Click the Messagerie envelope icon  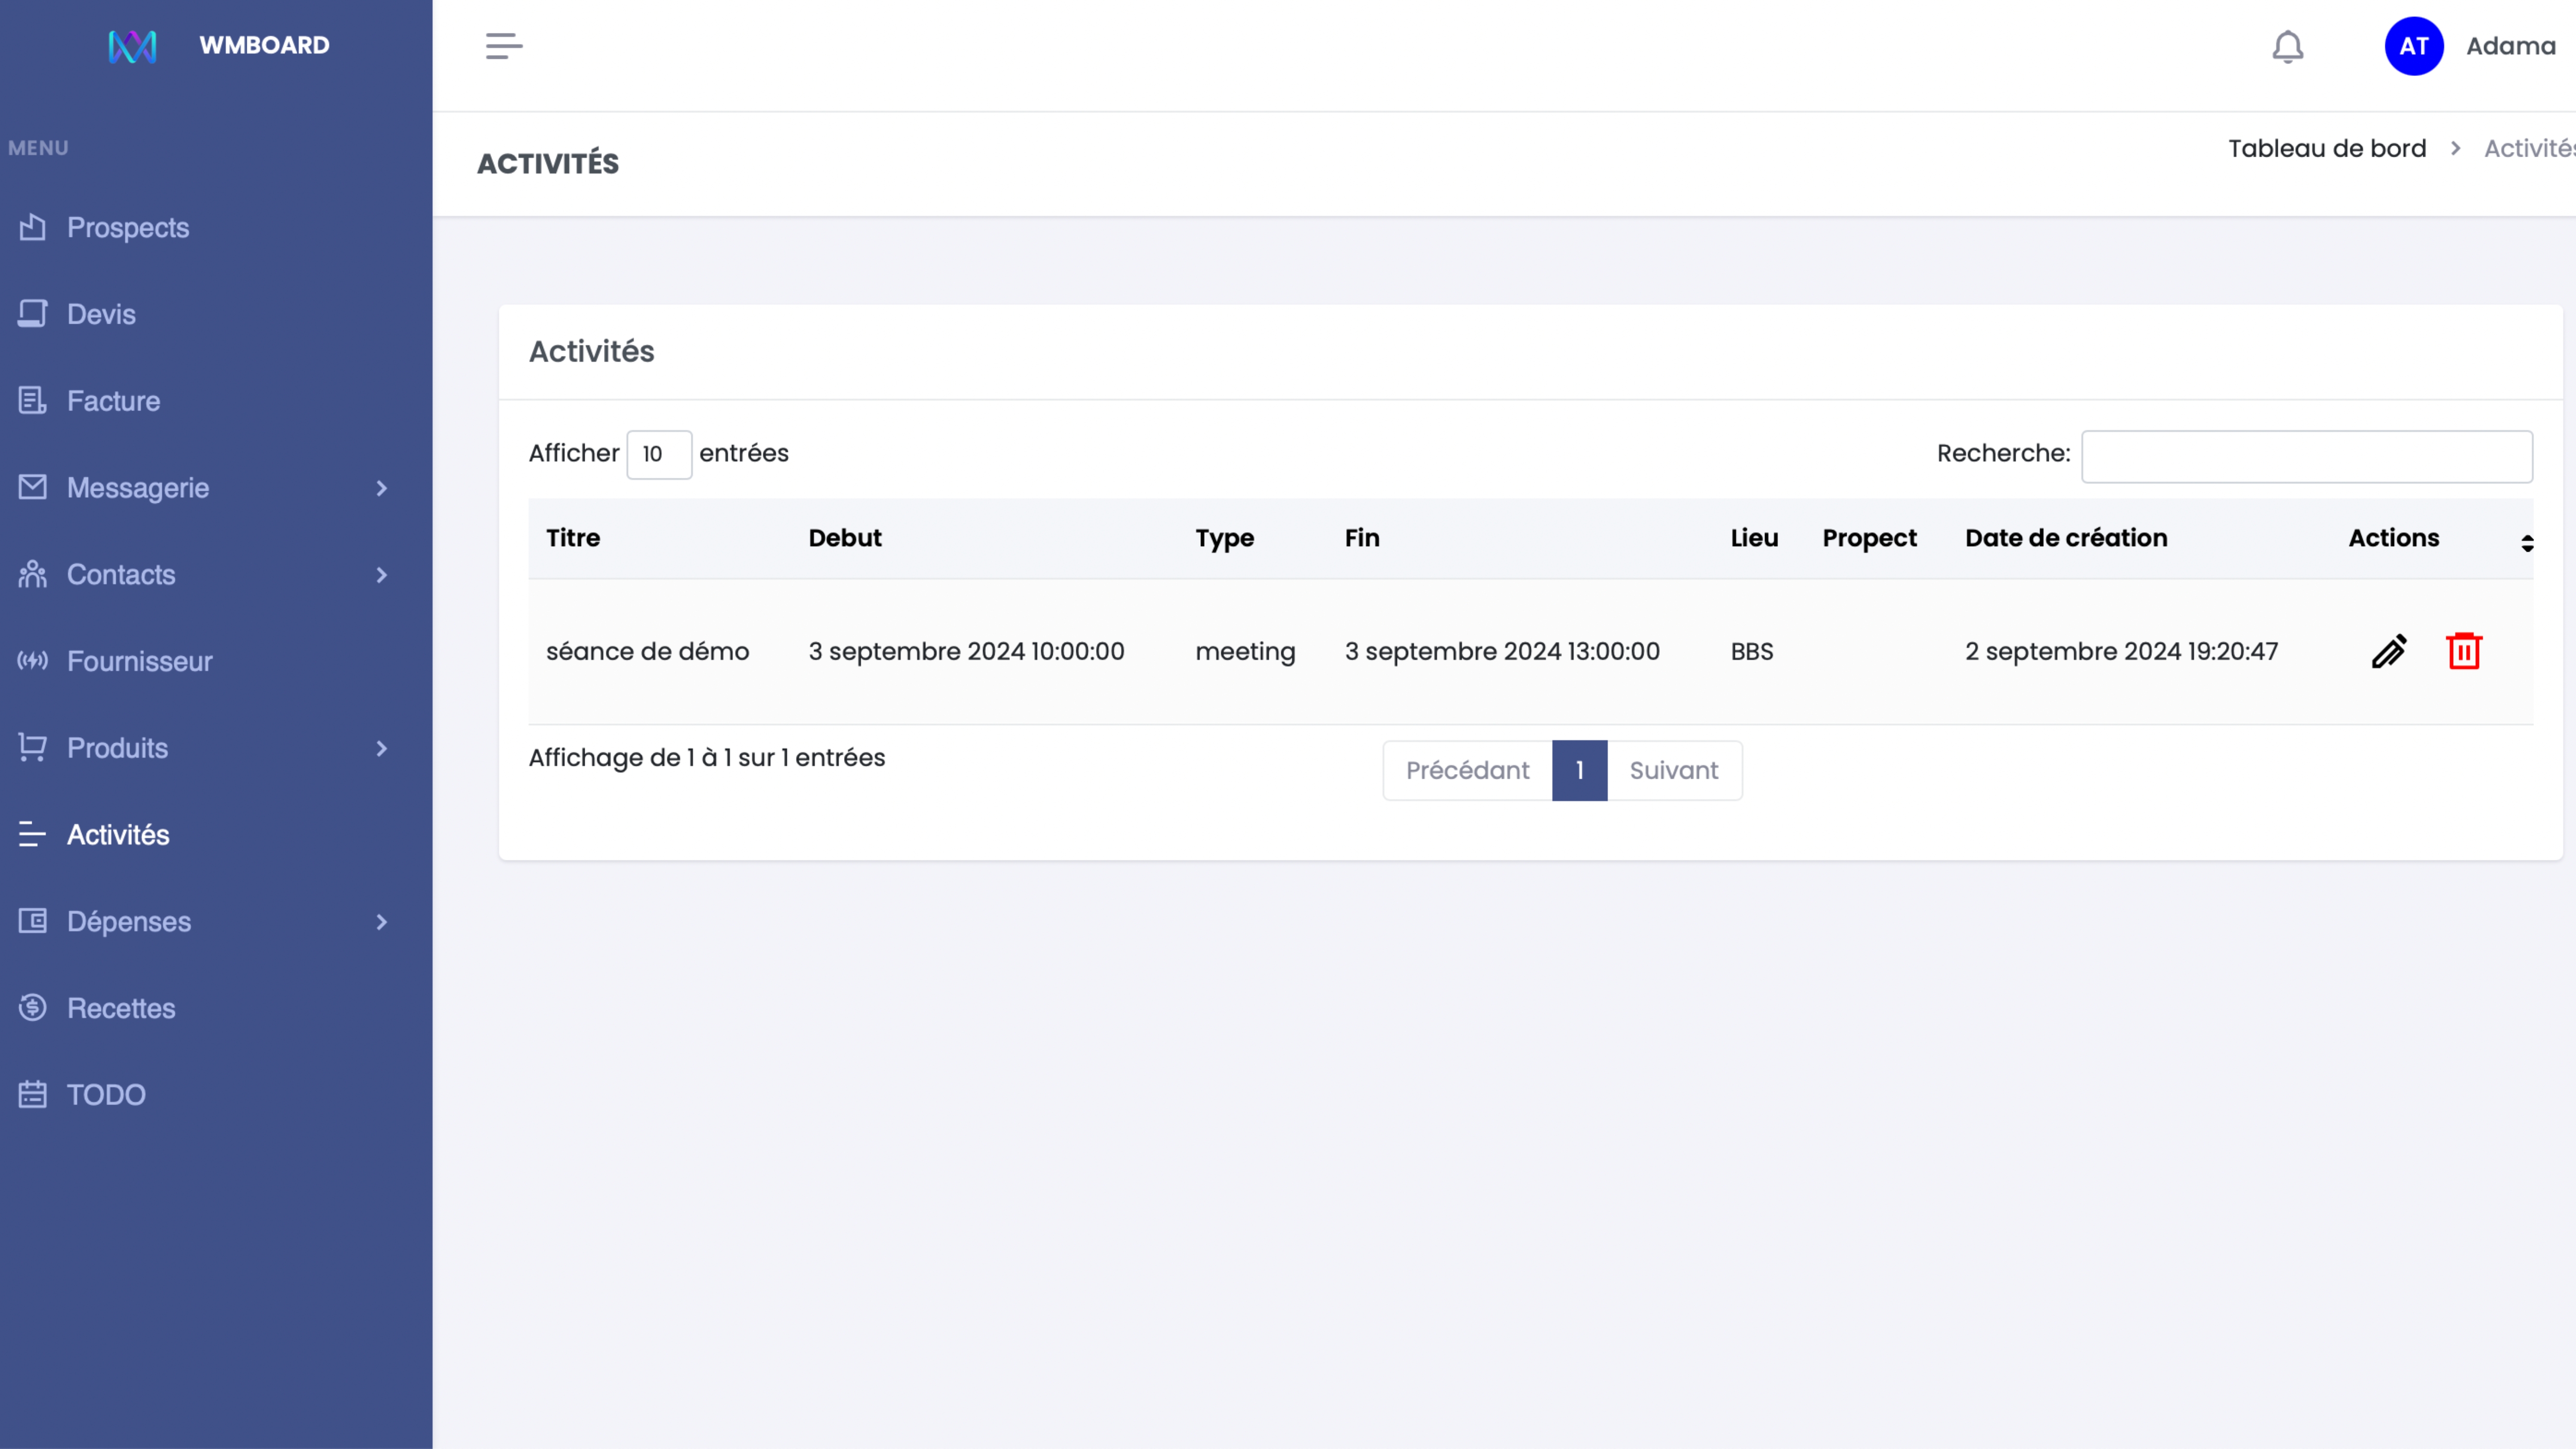(33, 487)
